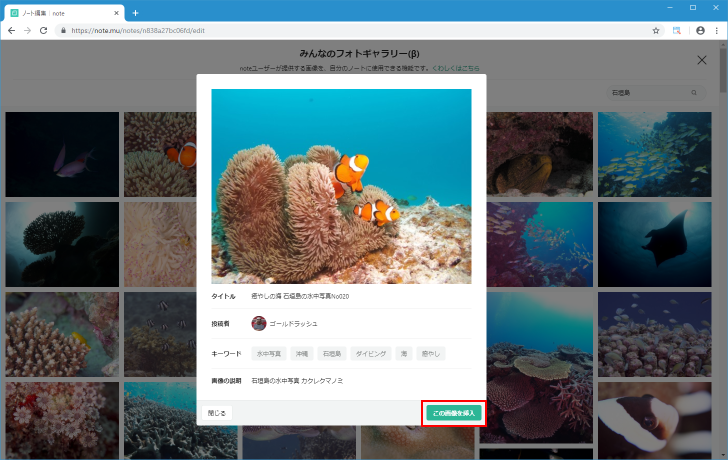This screenshot has width=728, height=460.
Task: Click the clownfish anemone preview image
Action: tap(341, 186)
